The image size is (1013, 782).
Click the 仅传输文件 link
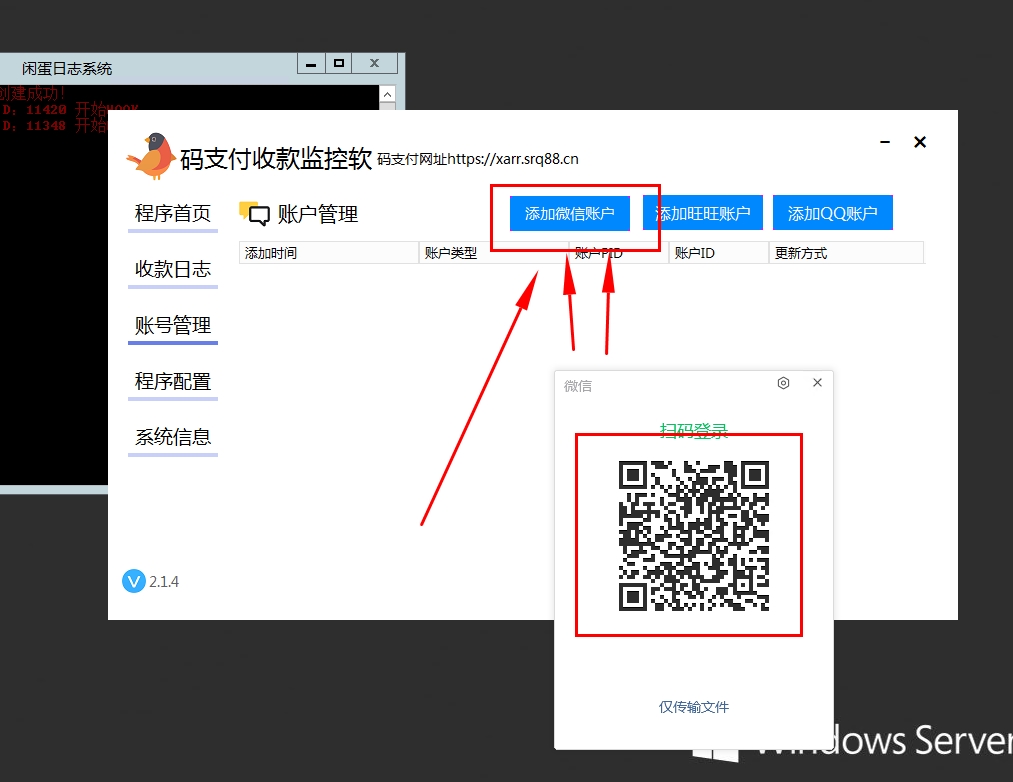694,707
